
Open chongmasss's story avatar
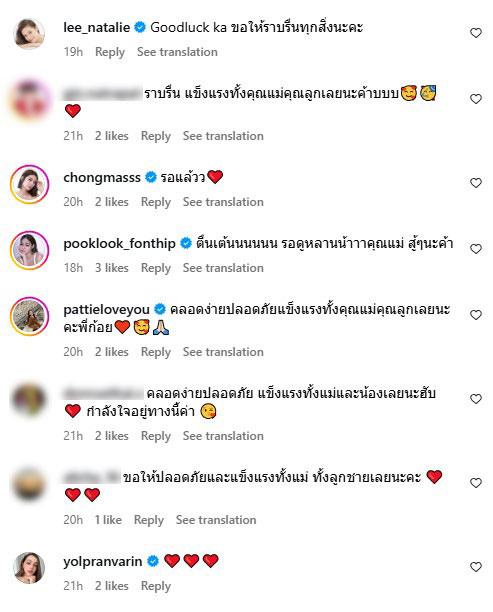pyautogui.click(x=29, y=184)
